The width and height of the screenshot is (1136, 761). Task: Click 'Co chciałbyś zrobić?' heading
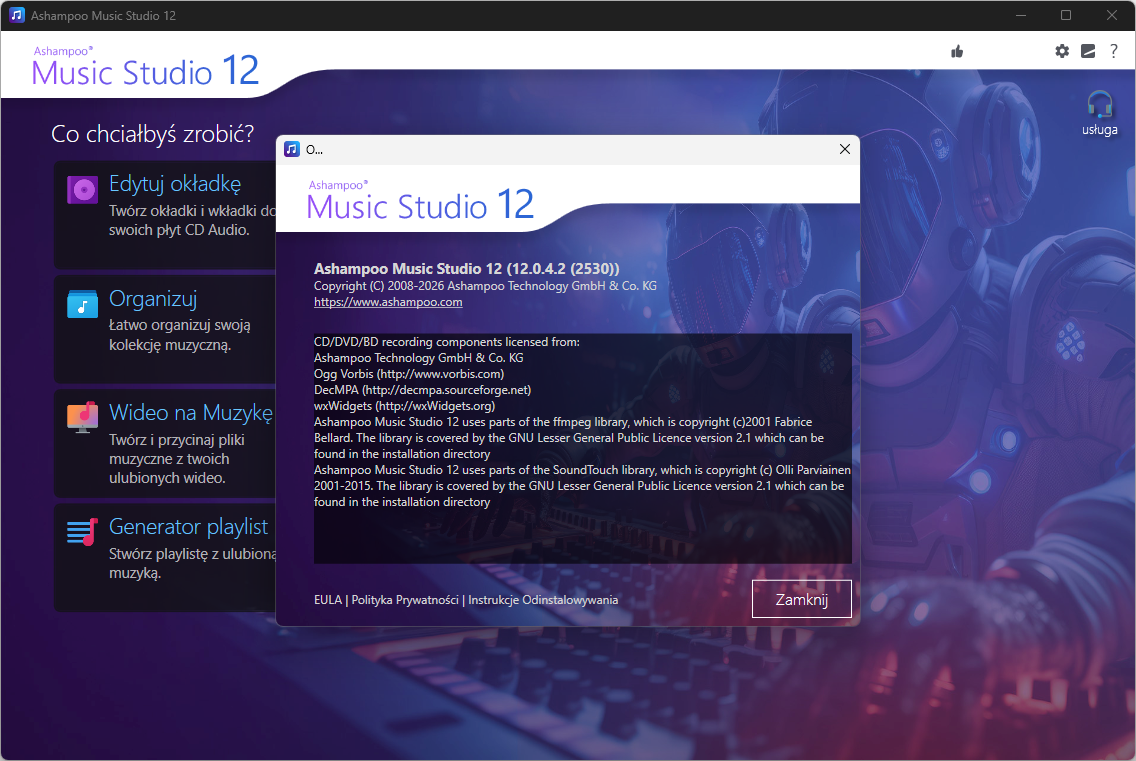pos(153,134)
